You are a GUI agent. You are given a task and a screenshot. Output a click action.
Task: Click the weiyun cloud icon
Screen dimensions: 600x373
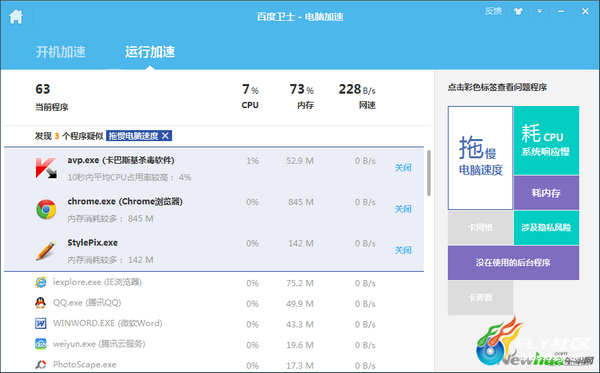[x=41, y=344]
